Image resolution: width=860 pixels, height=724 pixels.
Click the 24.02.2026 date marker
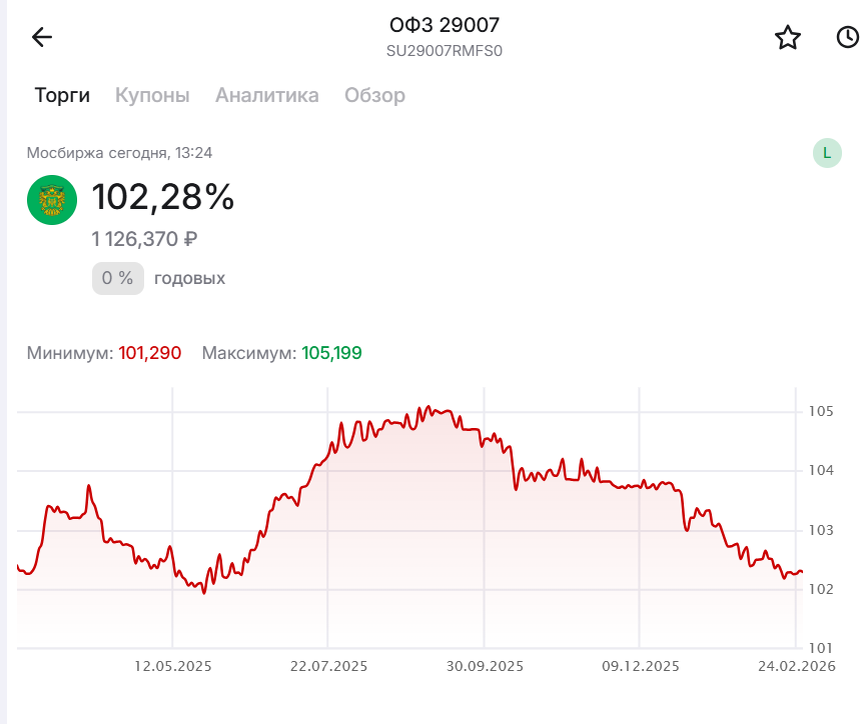pos(797,666)
